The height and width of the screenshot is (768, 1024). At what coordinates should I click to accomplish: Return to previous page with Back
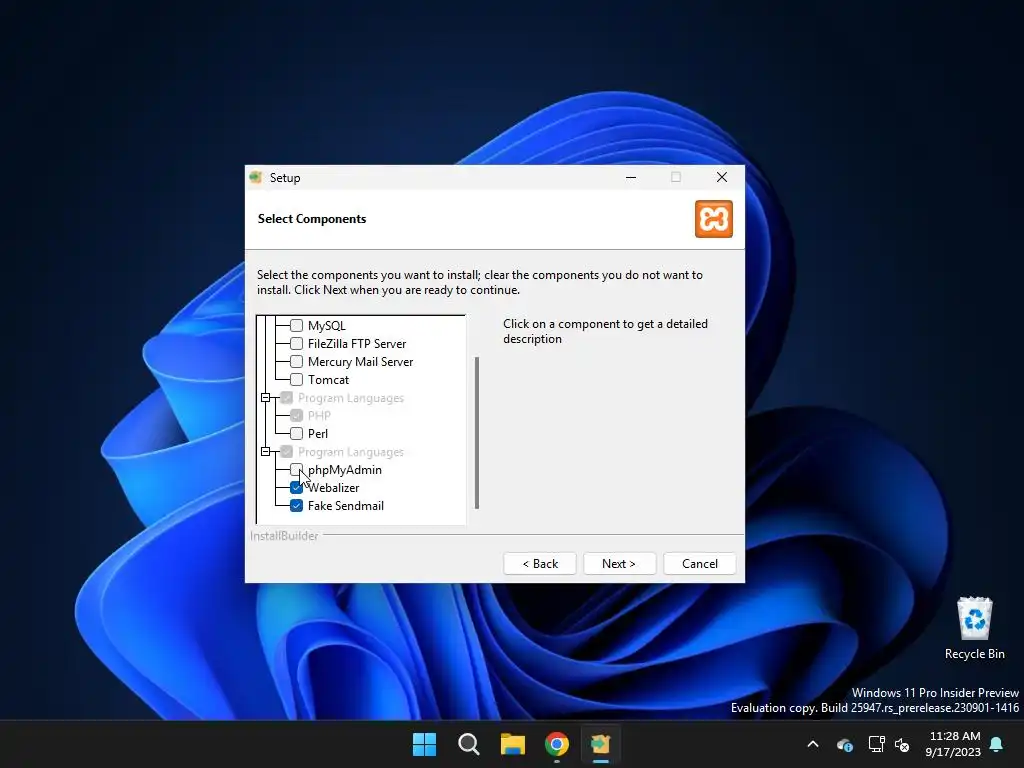pyautogui.click(x=539, y=564)
